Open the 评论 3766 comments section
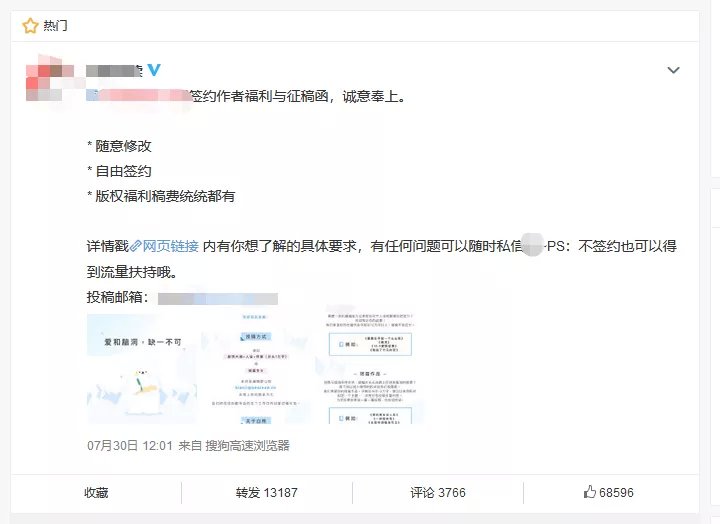Viewport: 720px width, 524px height. tap(437, 492)
